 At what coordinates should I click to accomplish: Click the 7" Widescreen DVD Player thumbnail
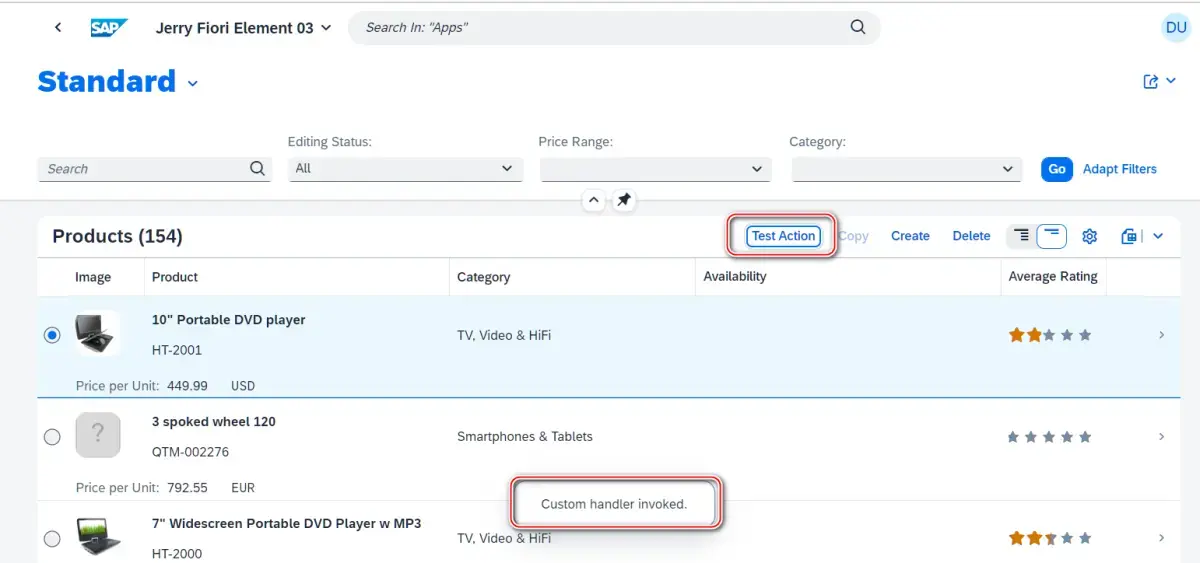[x=98, y=537]
